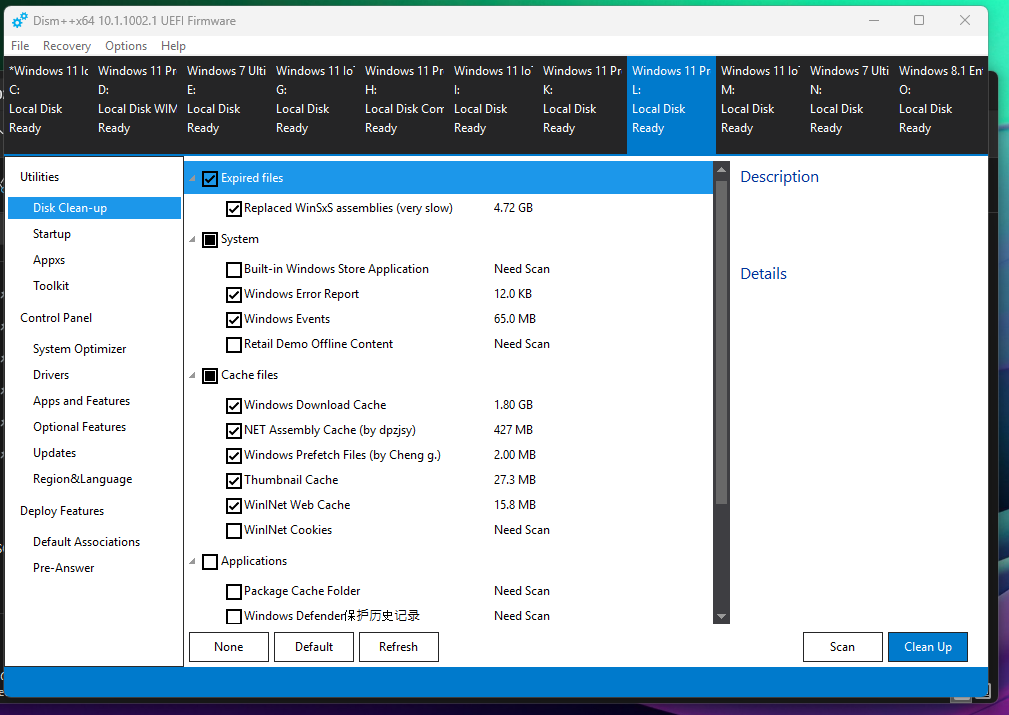Viewport: 1009px width, 715px height.
Task: Open Disk Clean-up in sidebar
Action: [95, 208]
